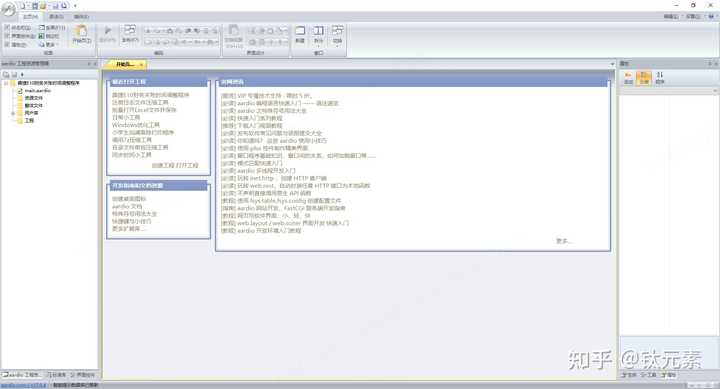Close the start page document tab
Screen dimensions: 720x389
141,65
